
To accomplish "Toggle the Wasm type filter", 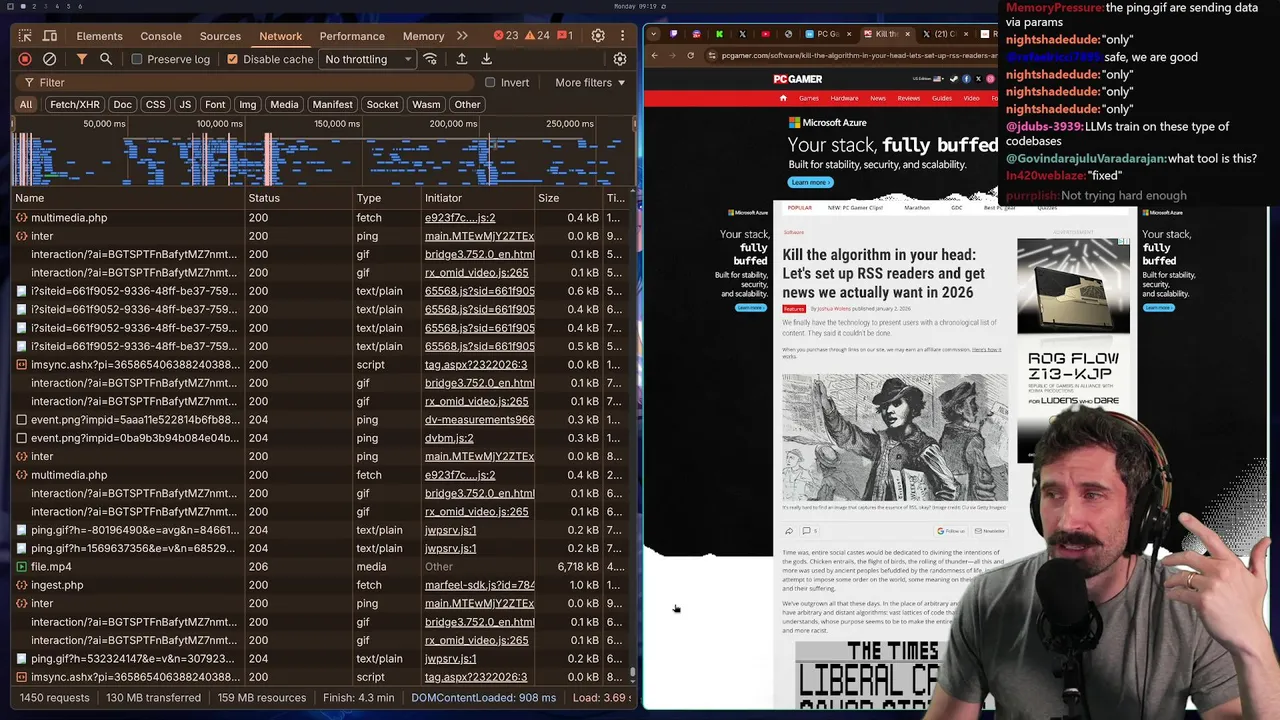I will 426,104.
